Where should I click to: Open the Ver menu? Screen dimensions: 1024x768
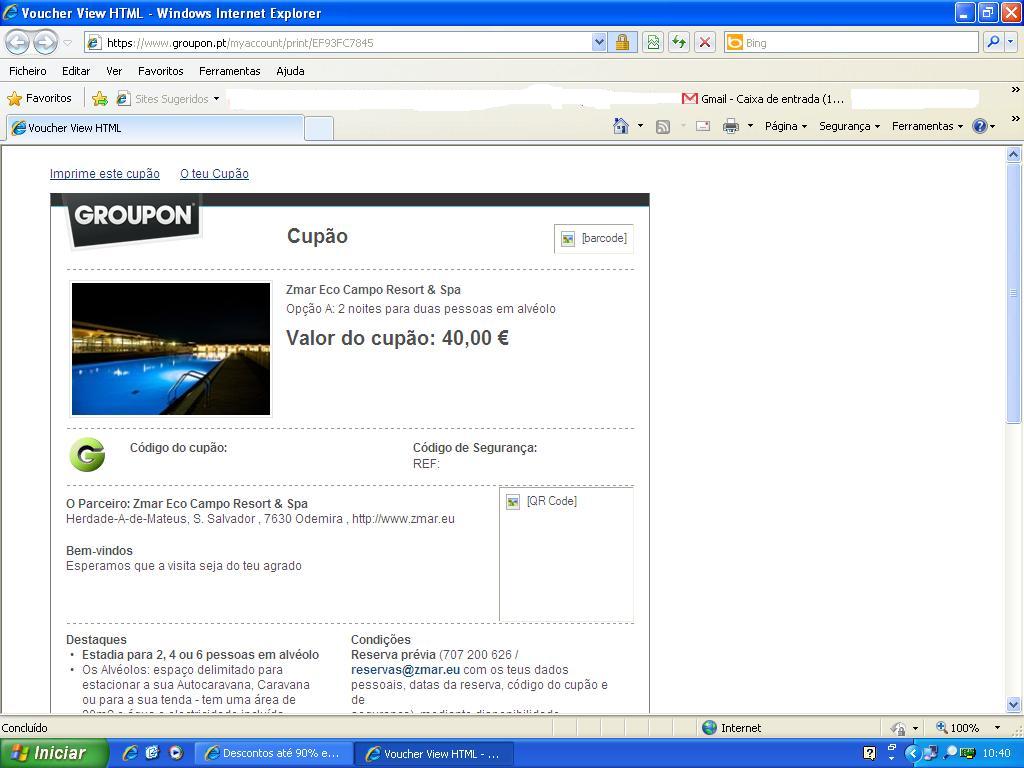[x=114, y=71]
